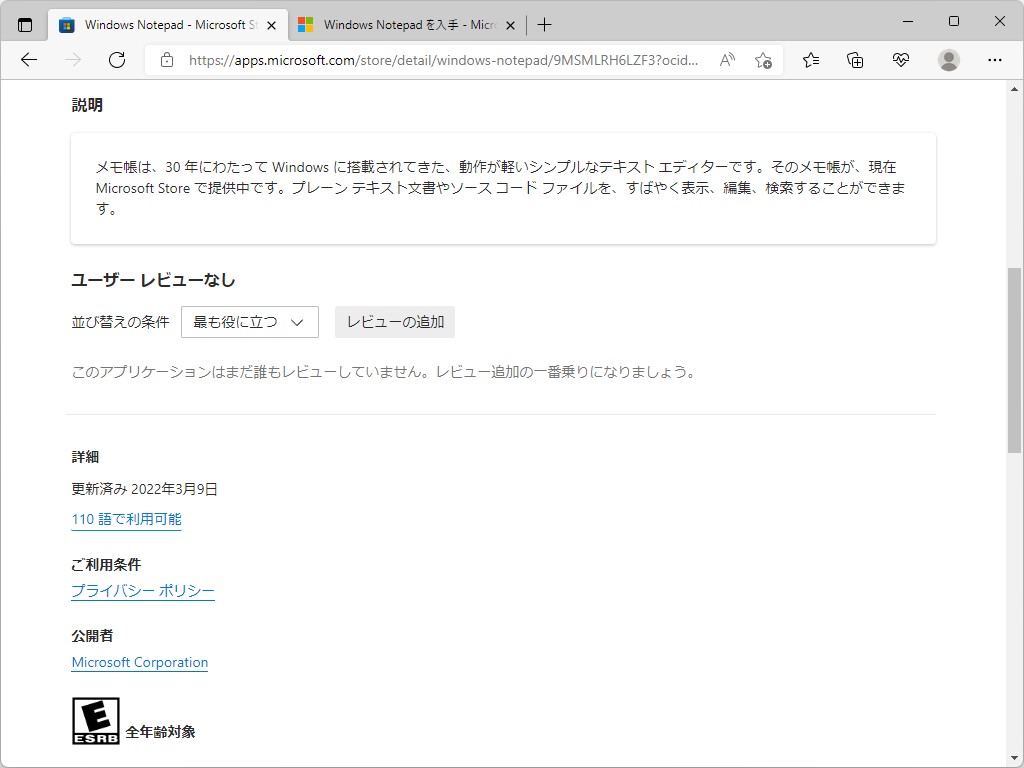Open Browser essentials
Image resolution: width=1024 pixels, height=768 pixels.
click(900, 60)
